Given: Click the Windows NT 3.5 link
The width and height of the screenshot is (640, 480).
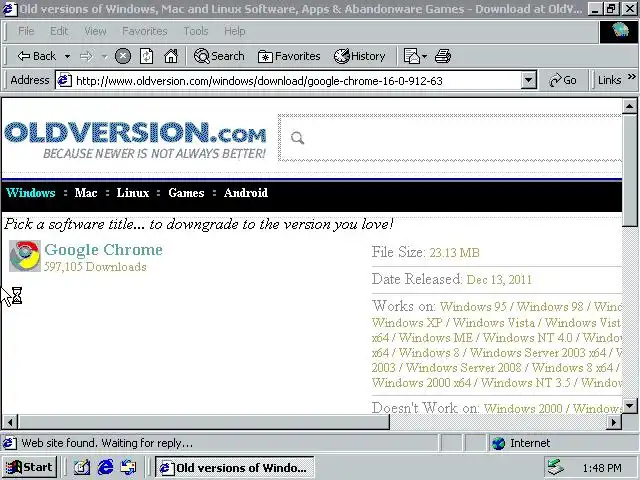Looking at the screenshot, I should pos(526,383).
